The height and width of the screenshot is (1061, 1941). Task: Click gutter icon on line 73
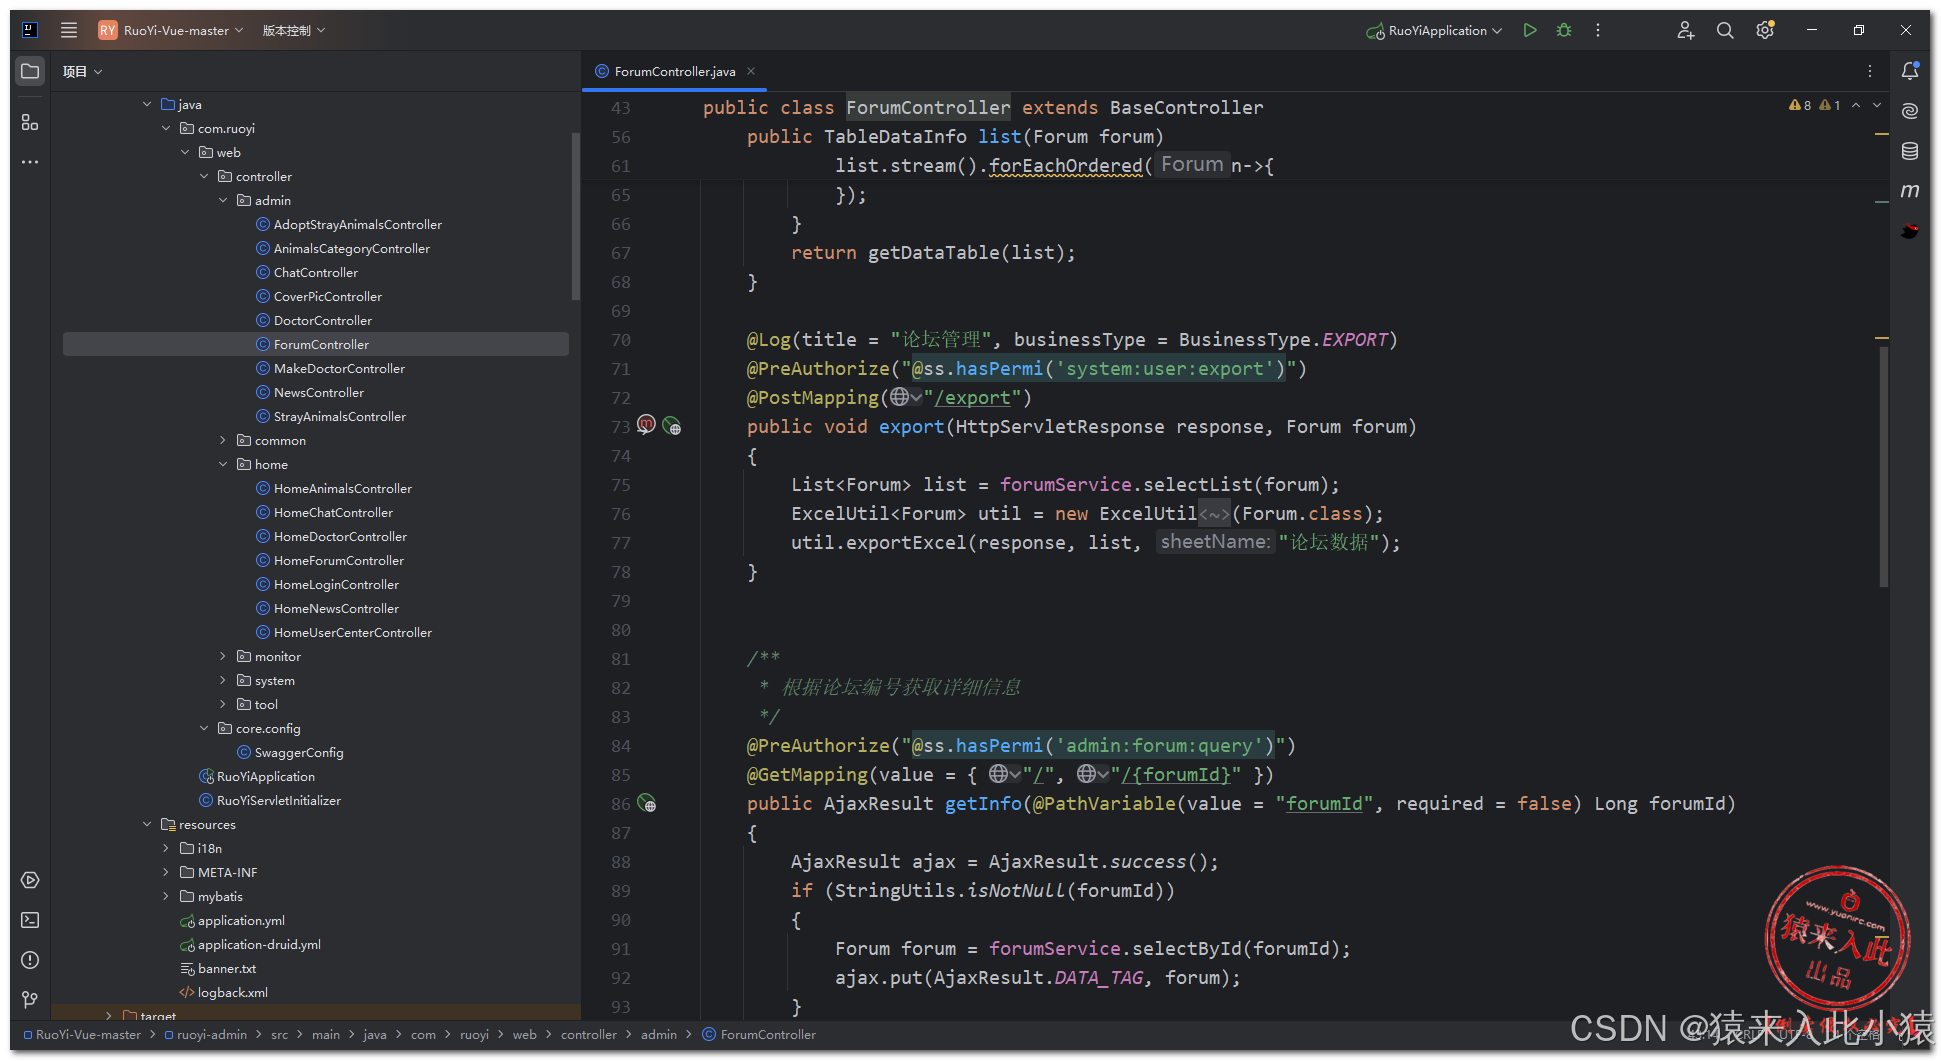(647, 425)
